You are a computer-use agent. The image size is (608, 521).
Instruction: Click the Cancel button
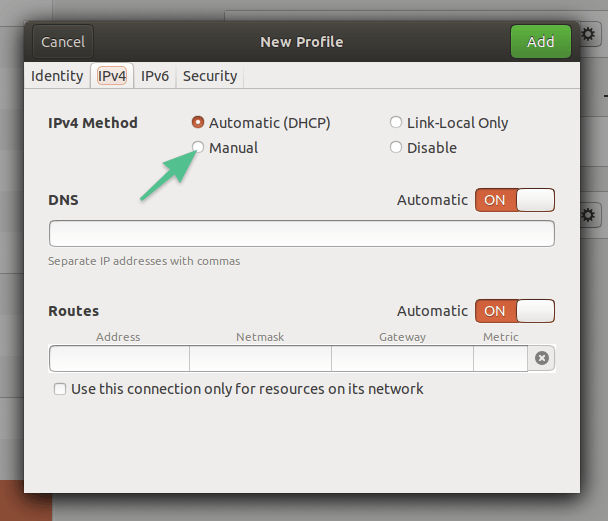pos(63,41)
